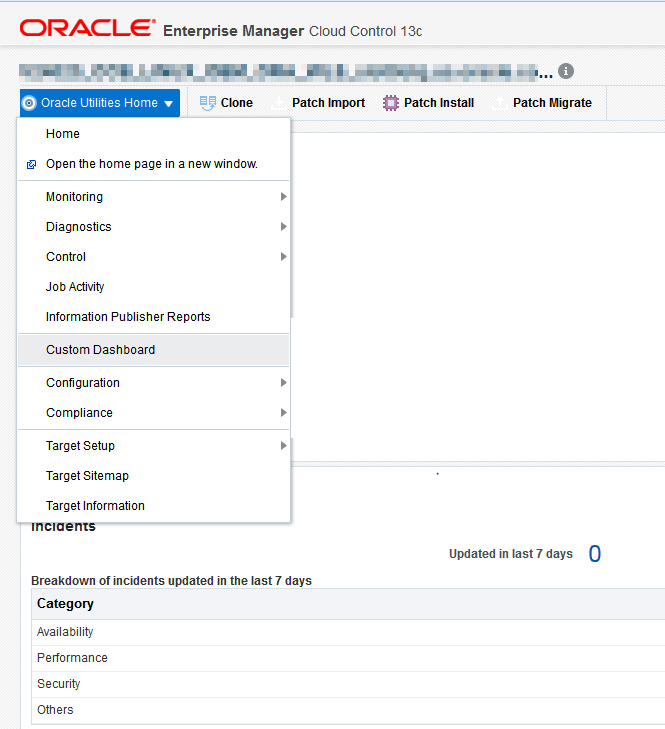Select Custom Dashboard menu item
Viewport: 665px width, 729px height.
click(153, 350)
